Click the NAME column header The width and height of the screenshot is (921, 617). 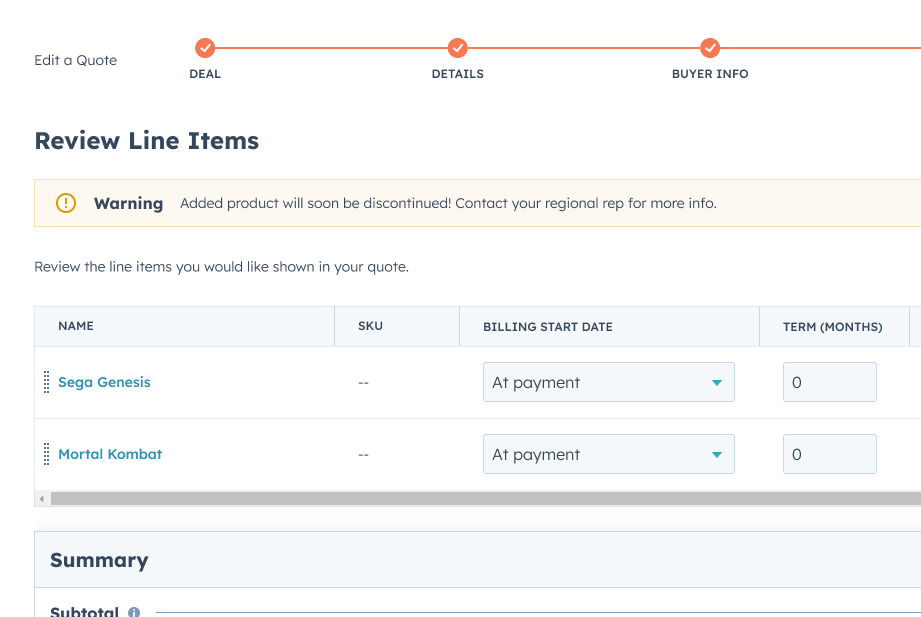pyautogui.click(x=76, y=326)
